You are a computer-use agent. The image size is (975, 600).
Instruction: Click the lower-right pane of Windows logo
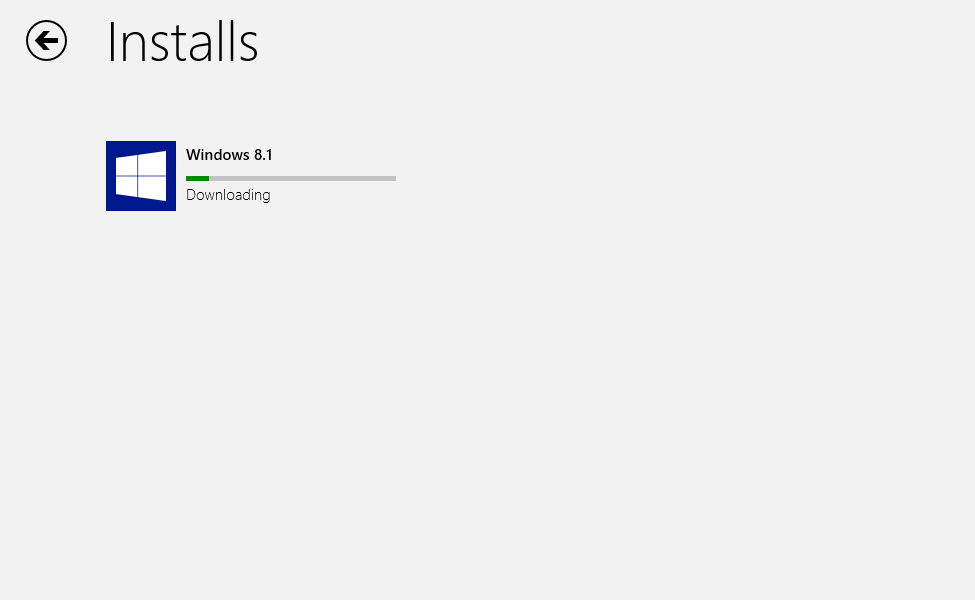tap(153, 188)
